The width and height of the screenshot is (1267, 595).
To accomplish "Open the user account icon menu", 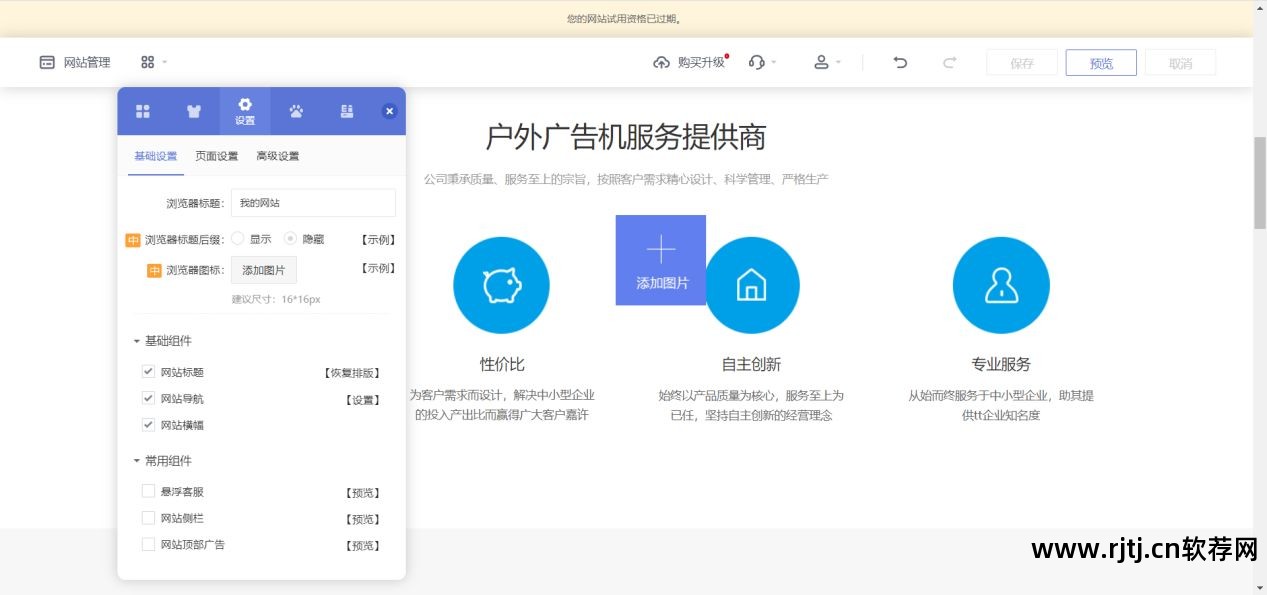I will point(821,62).
